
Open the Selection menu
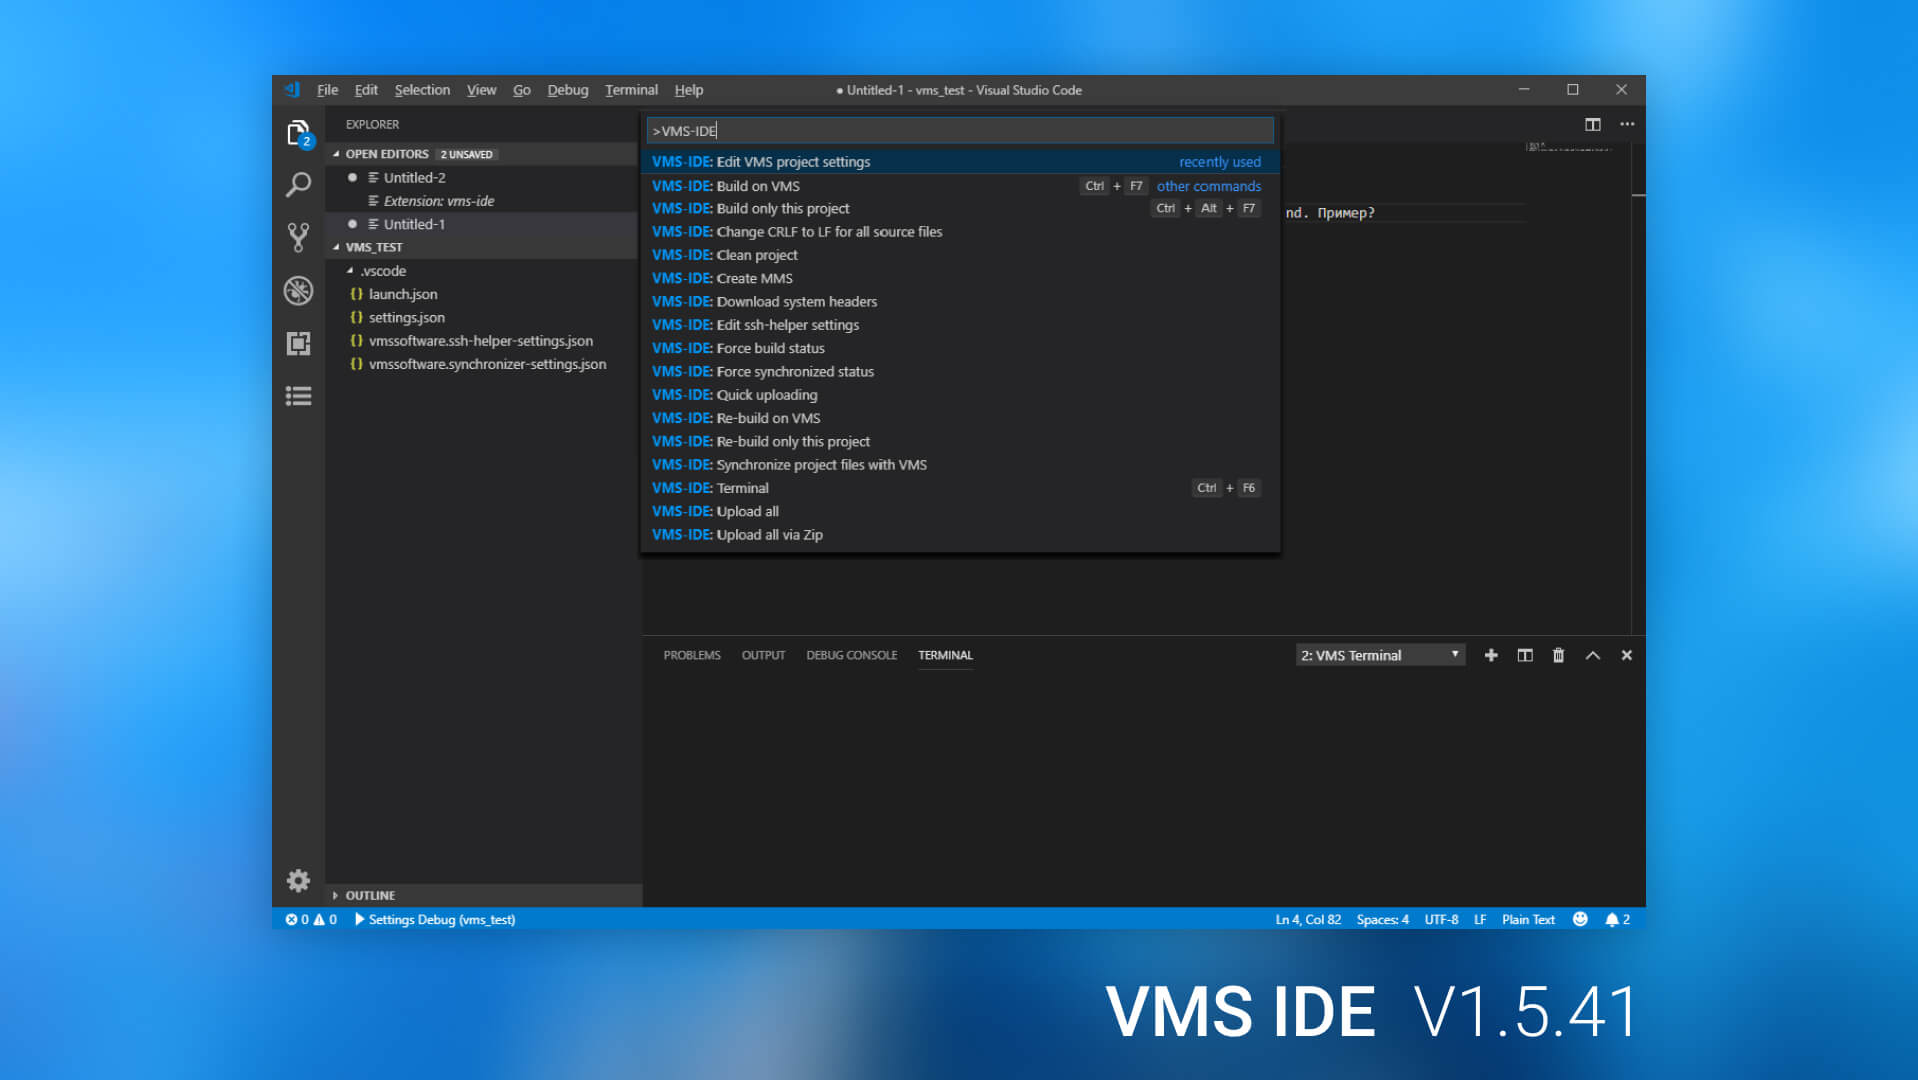click(422, 89)
